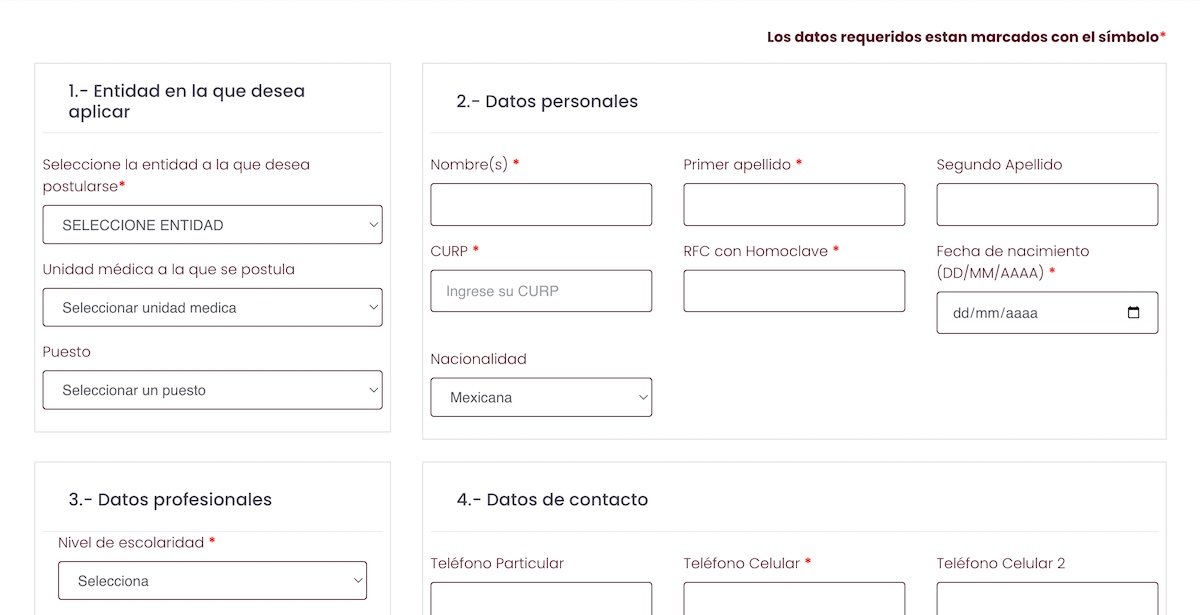Choose a nationality from the Mexicana dropdown

pos(541,397)
